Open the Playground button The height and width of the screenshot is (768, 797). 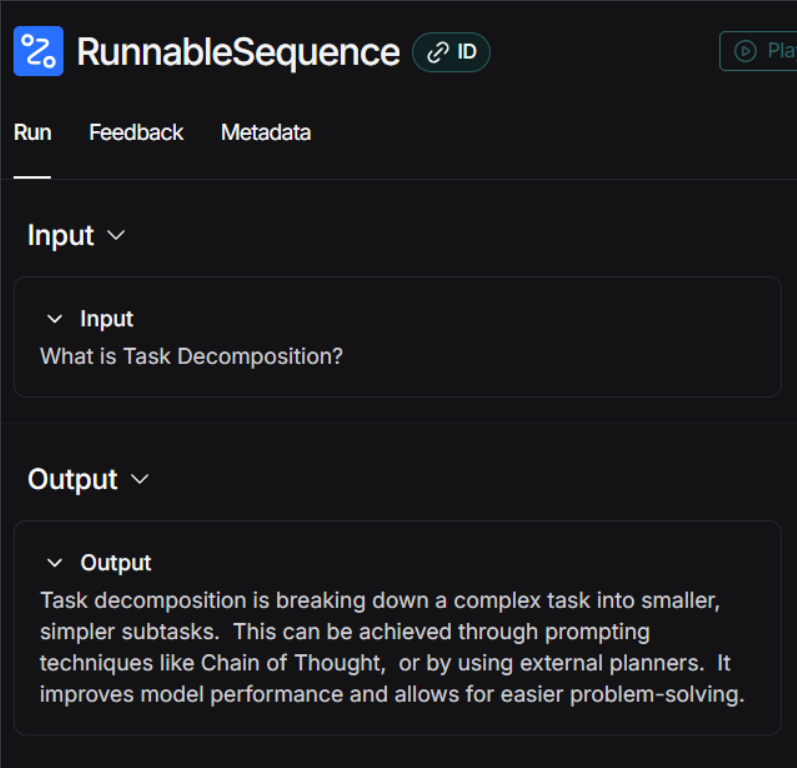tap(758, 51)
